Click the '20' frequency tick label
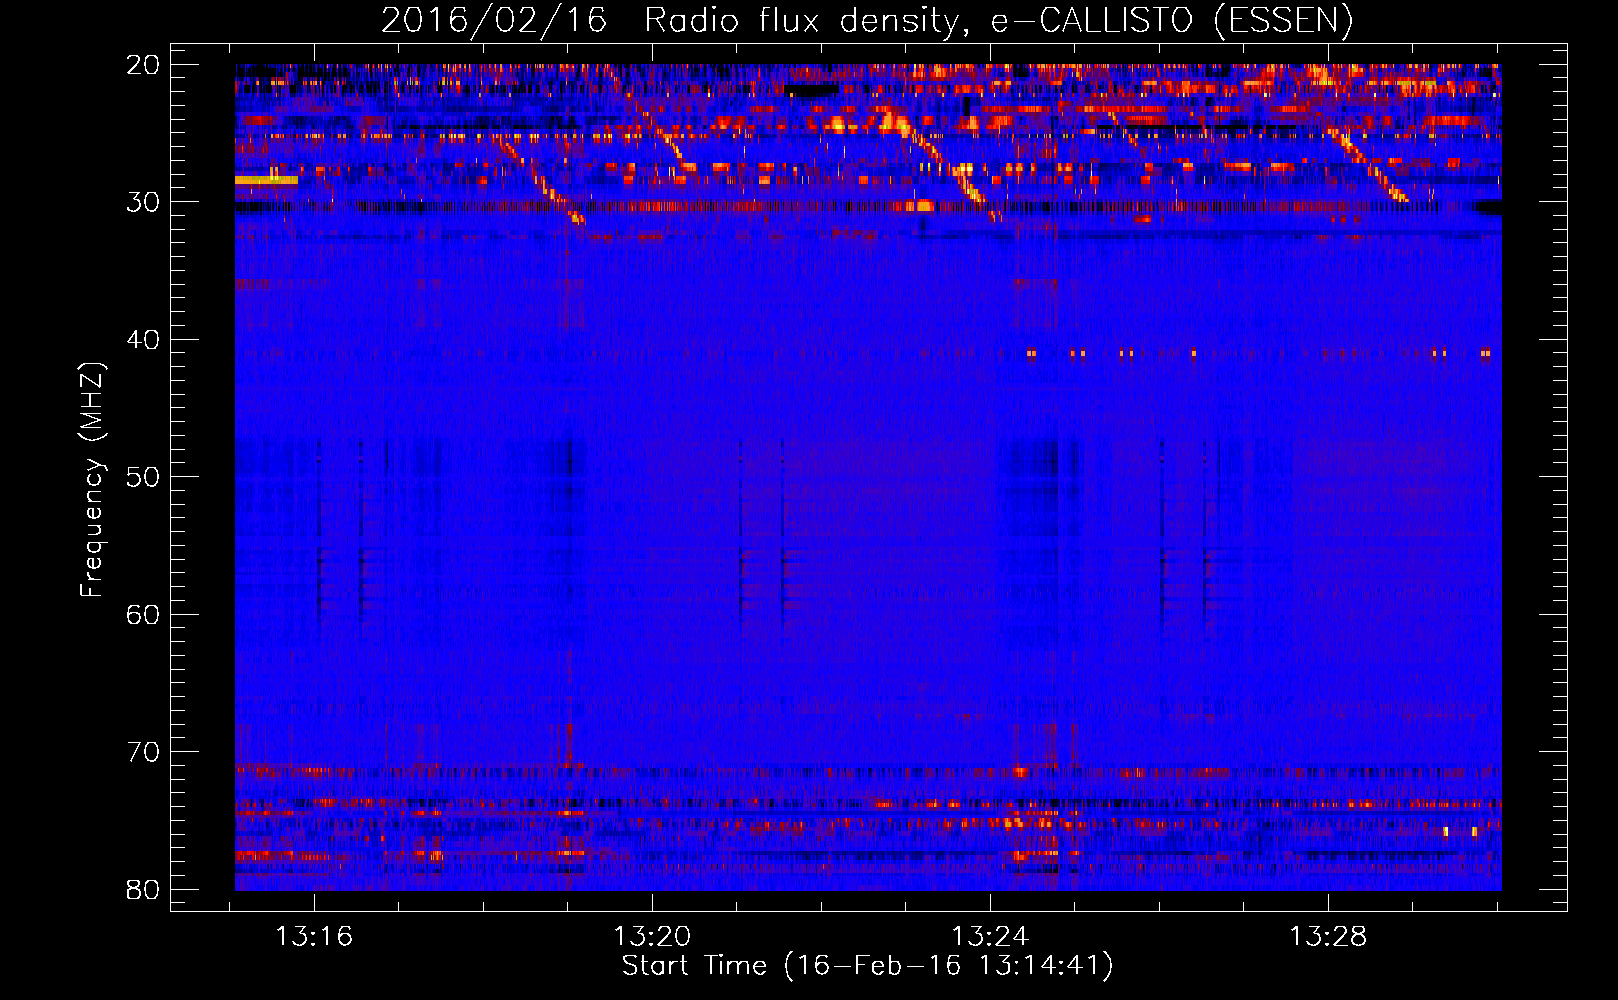 point(143,65)
